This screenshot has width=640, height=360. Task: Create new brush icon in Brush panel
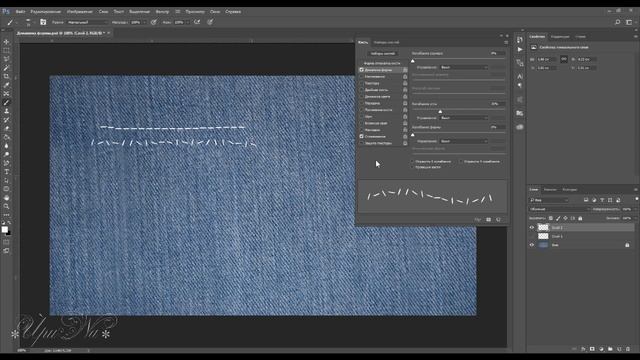point(498,220)
